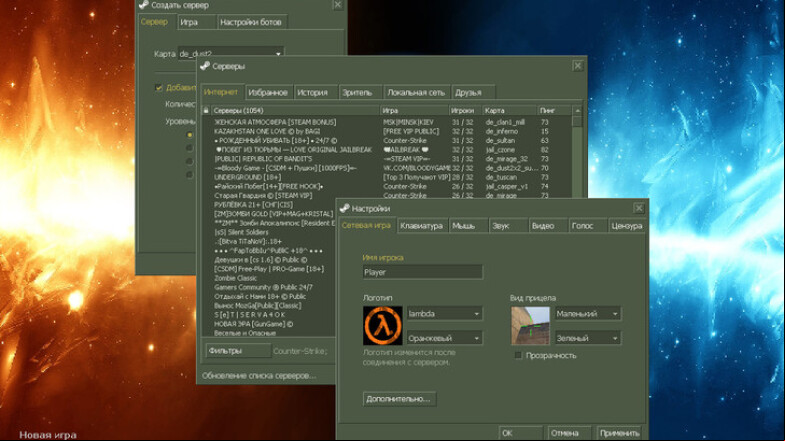Switch to the Звук tab
The image size is (785, 441).
508,226
